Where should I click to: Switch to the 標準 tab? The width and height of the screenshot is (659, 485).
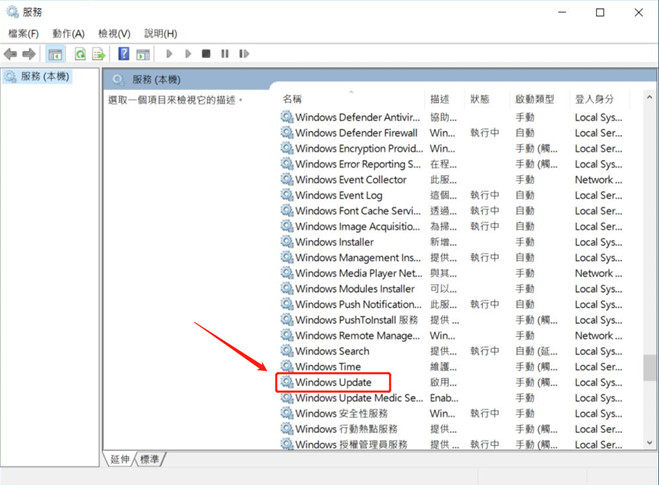(152, 459)
